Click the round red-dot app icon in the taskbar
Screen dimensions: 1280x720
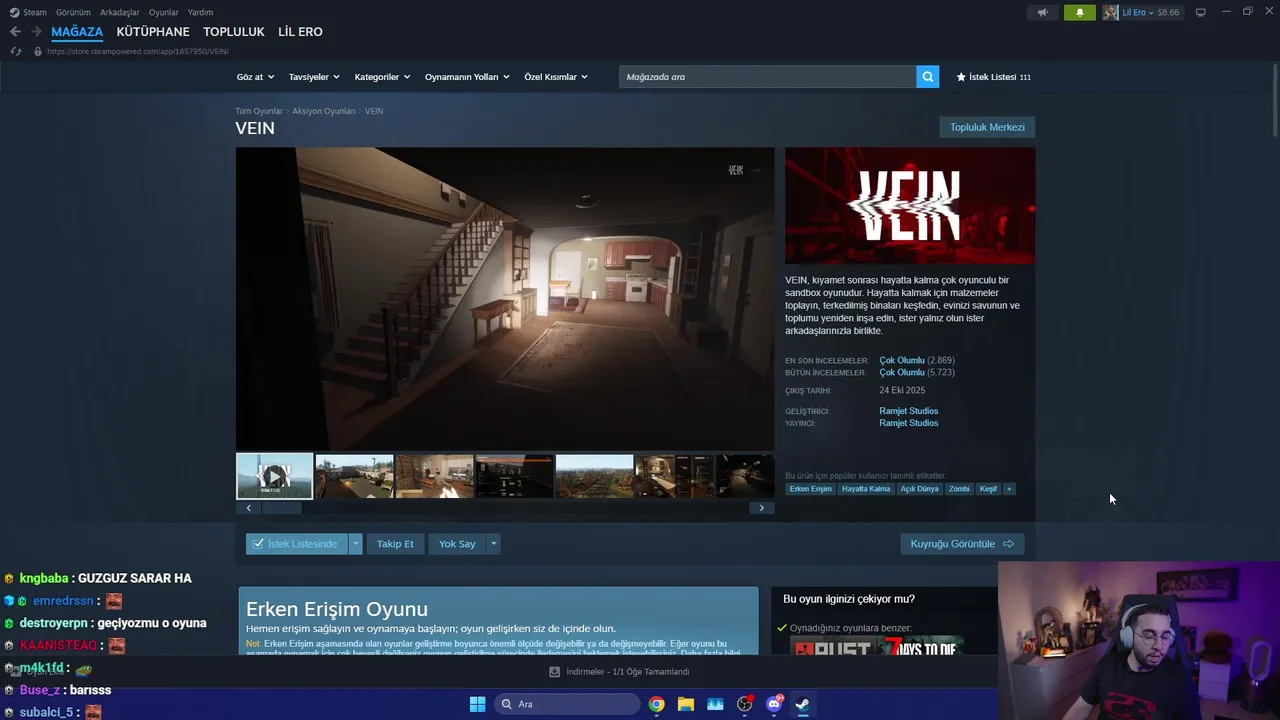pos(744,704)
